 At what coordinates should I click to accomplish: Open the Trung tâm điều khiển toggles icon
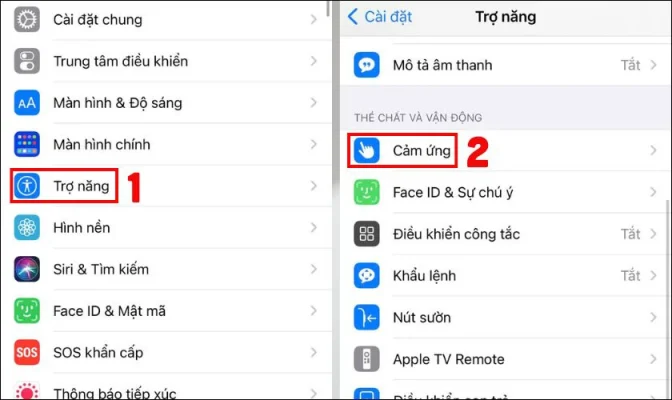pos(27,61)
